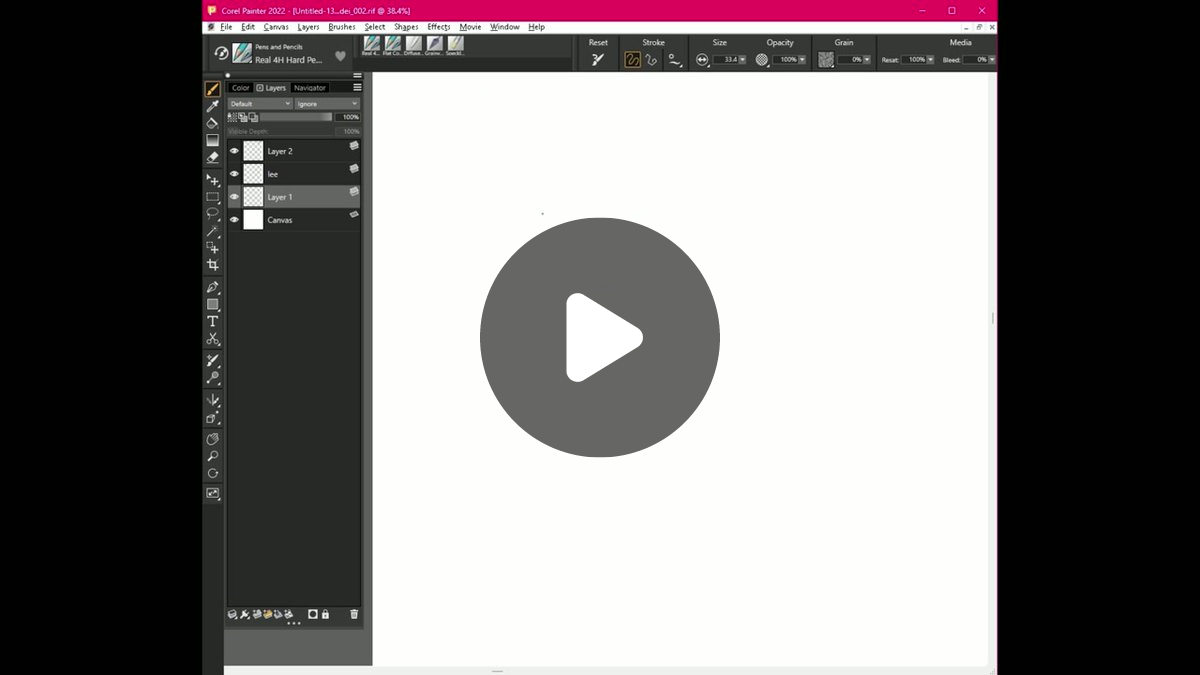Select the Lasso tool
The height and width of the screenshot is (675, 1200).
(x=212, y=213)
